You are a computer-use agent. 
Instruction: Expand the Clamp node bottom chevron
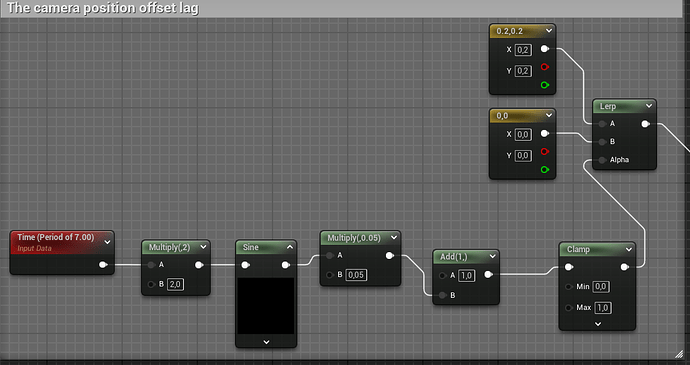(598, 324)
